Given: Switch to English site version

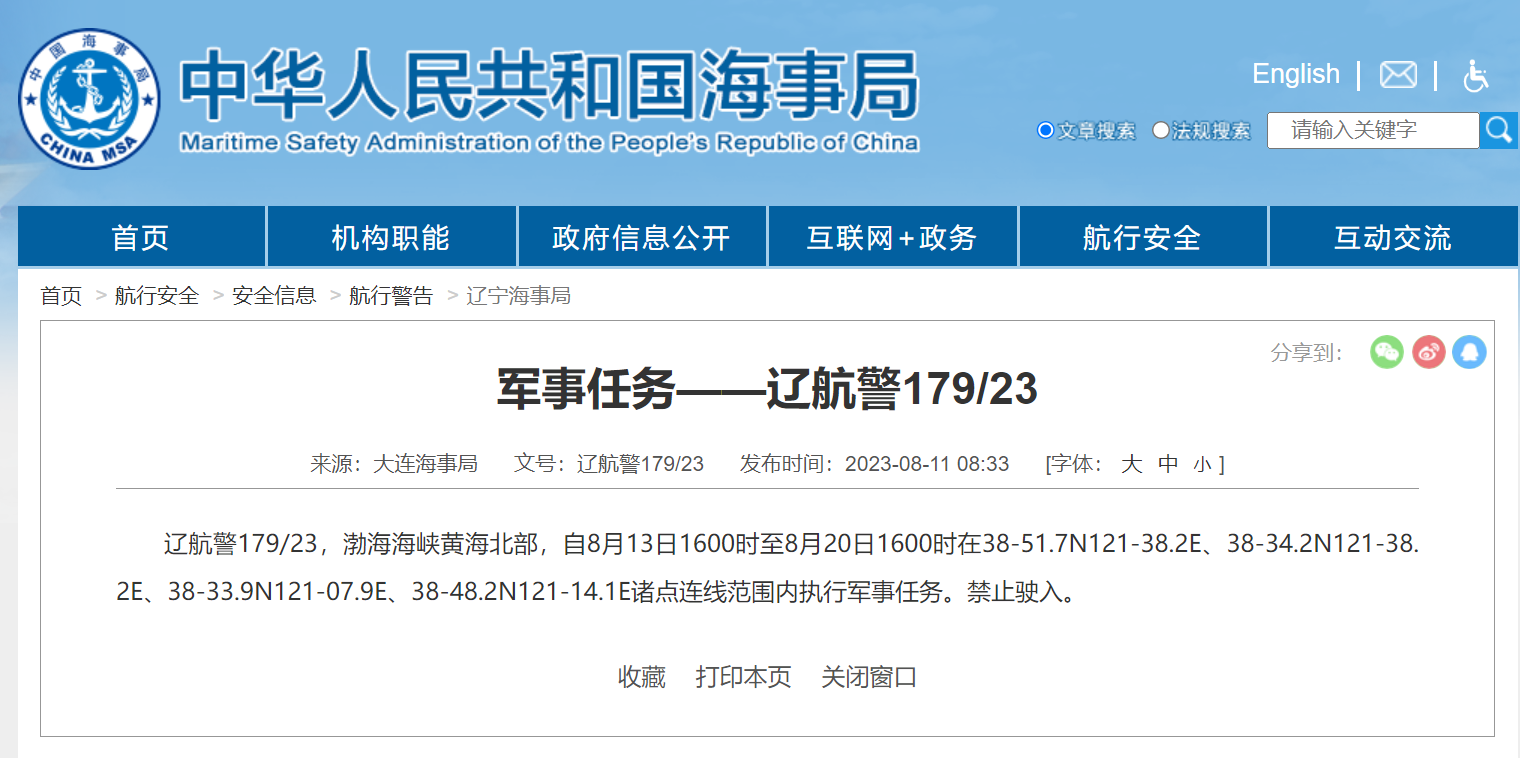Looking at the screenshot, I should click(1295, 74).
